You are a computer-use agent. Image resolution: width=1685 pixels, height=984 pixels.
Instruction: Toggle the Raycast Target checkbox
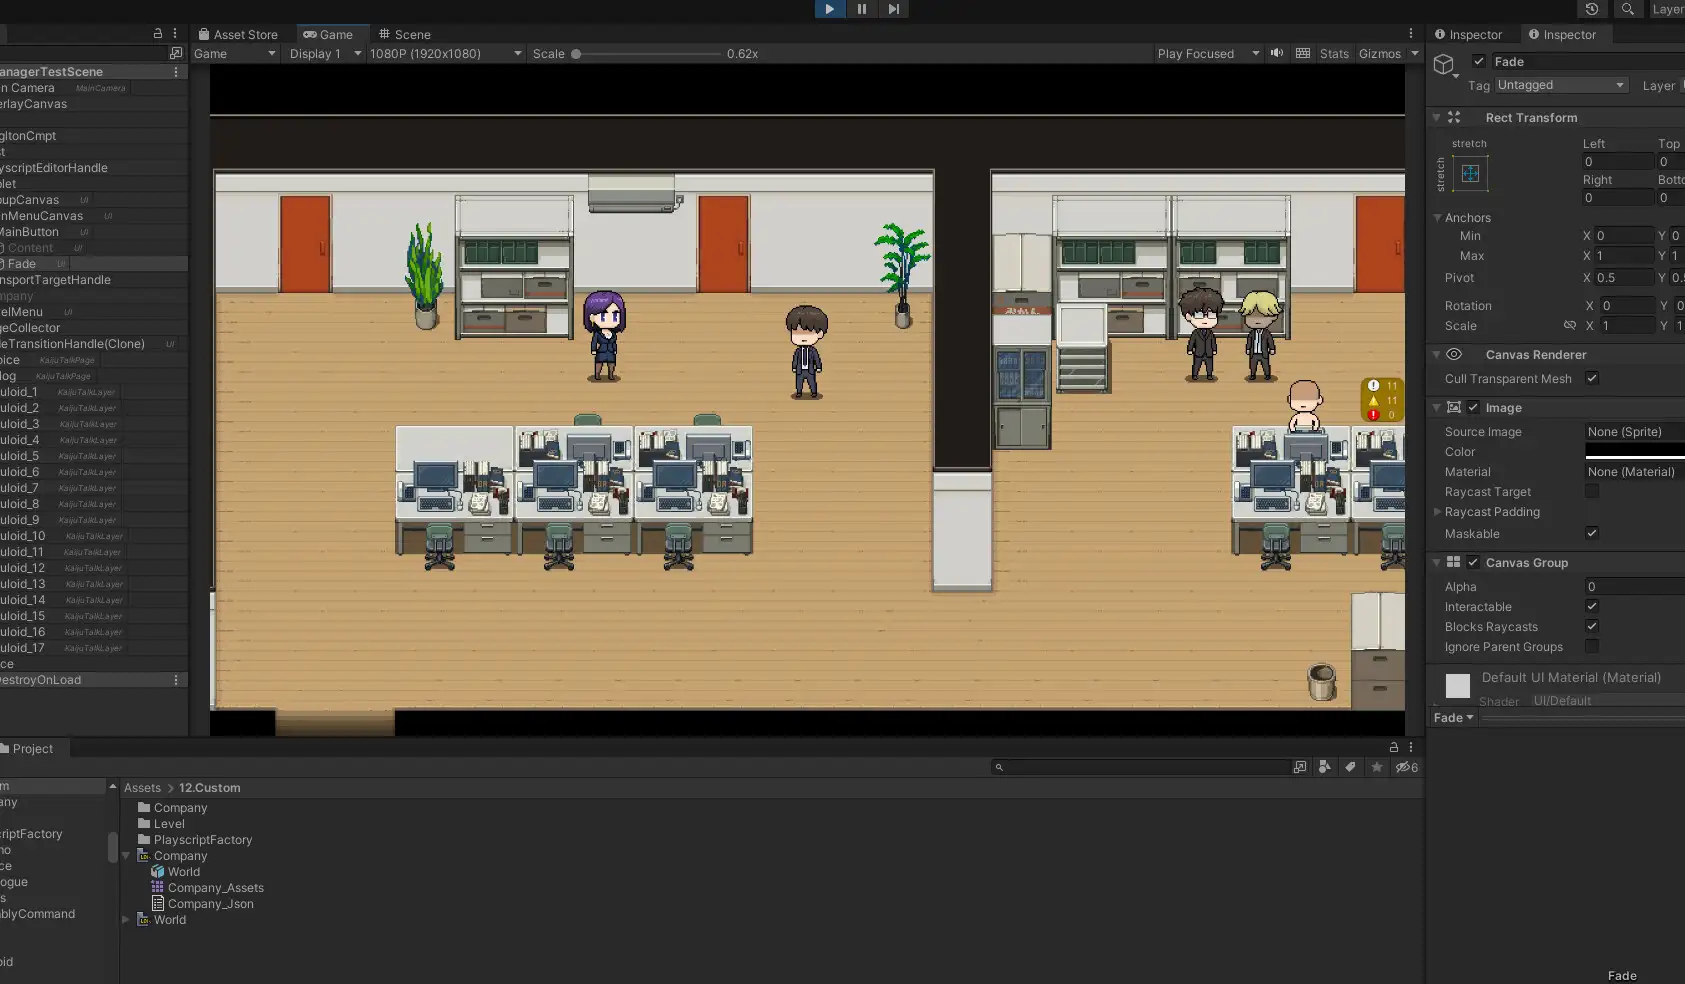pyautogui.click(x=1592, y=492)
